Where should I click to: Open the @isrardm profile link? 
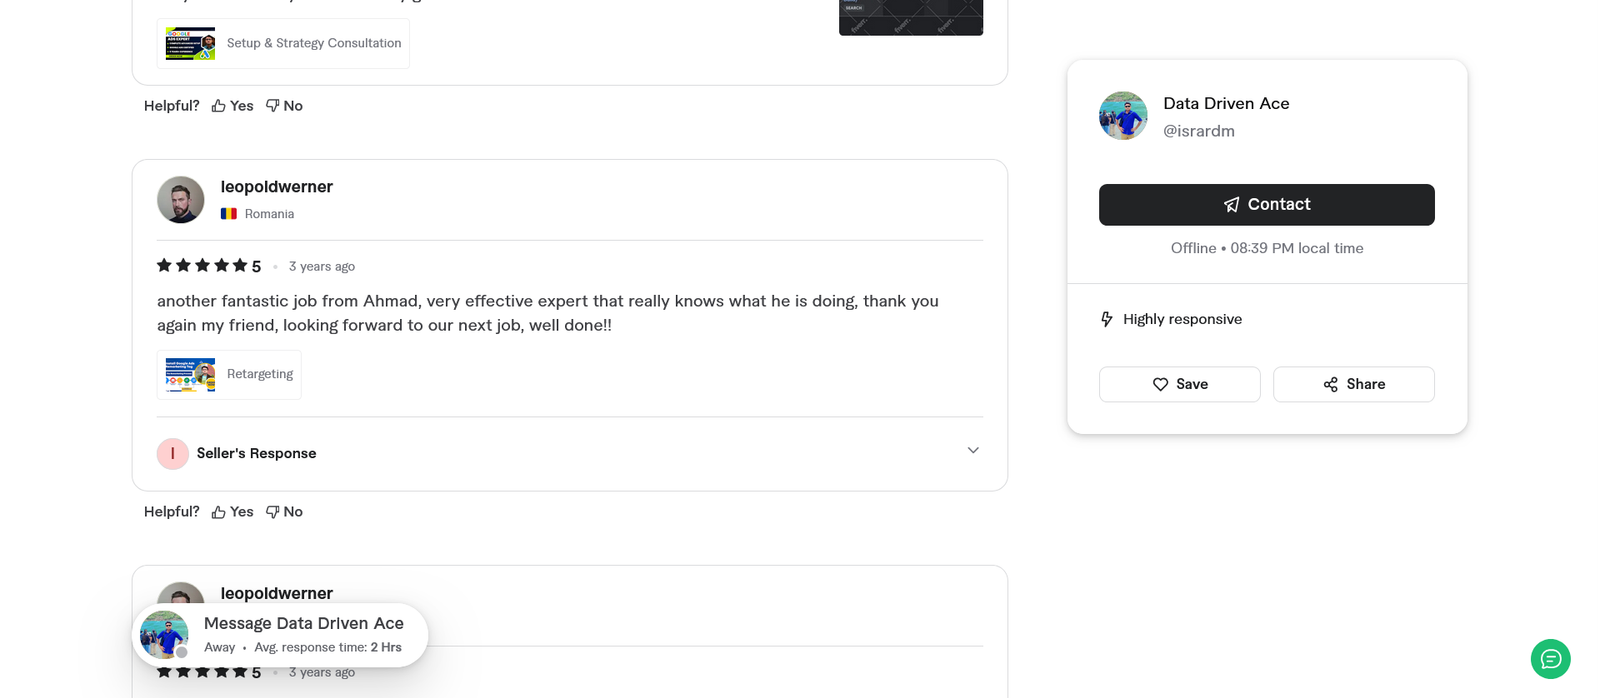(1198, 130)
